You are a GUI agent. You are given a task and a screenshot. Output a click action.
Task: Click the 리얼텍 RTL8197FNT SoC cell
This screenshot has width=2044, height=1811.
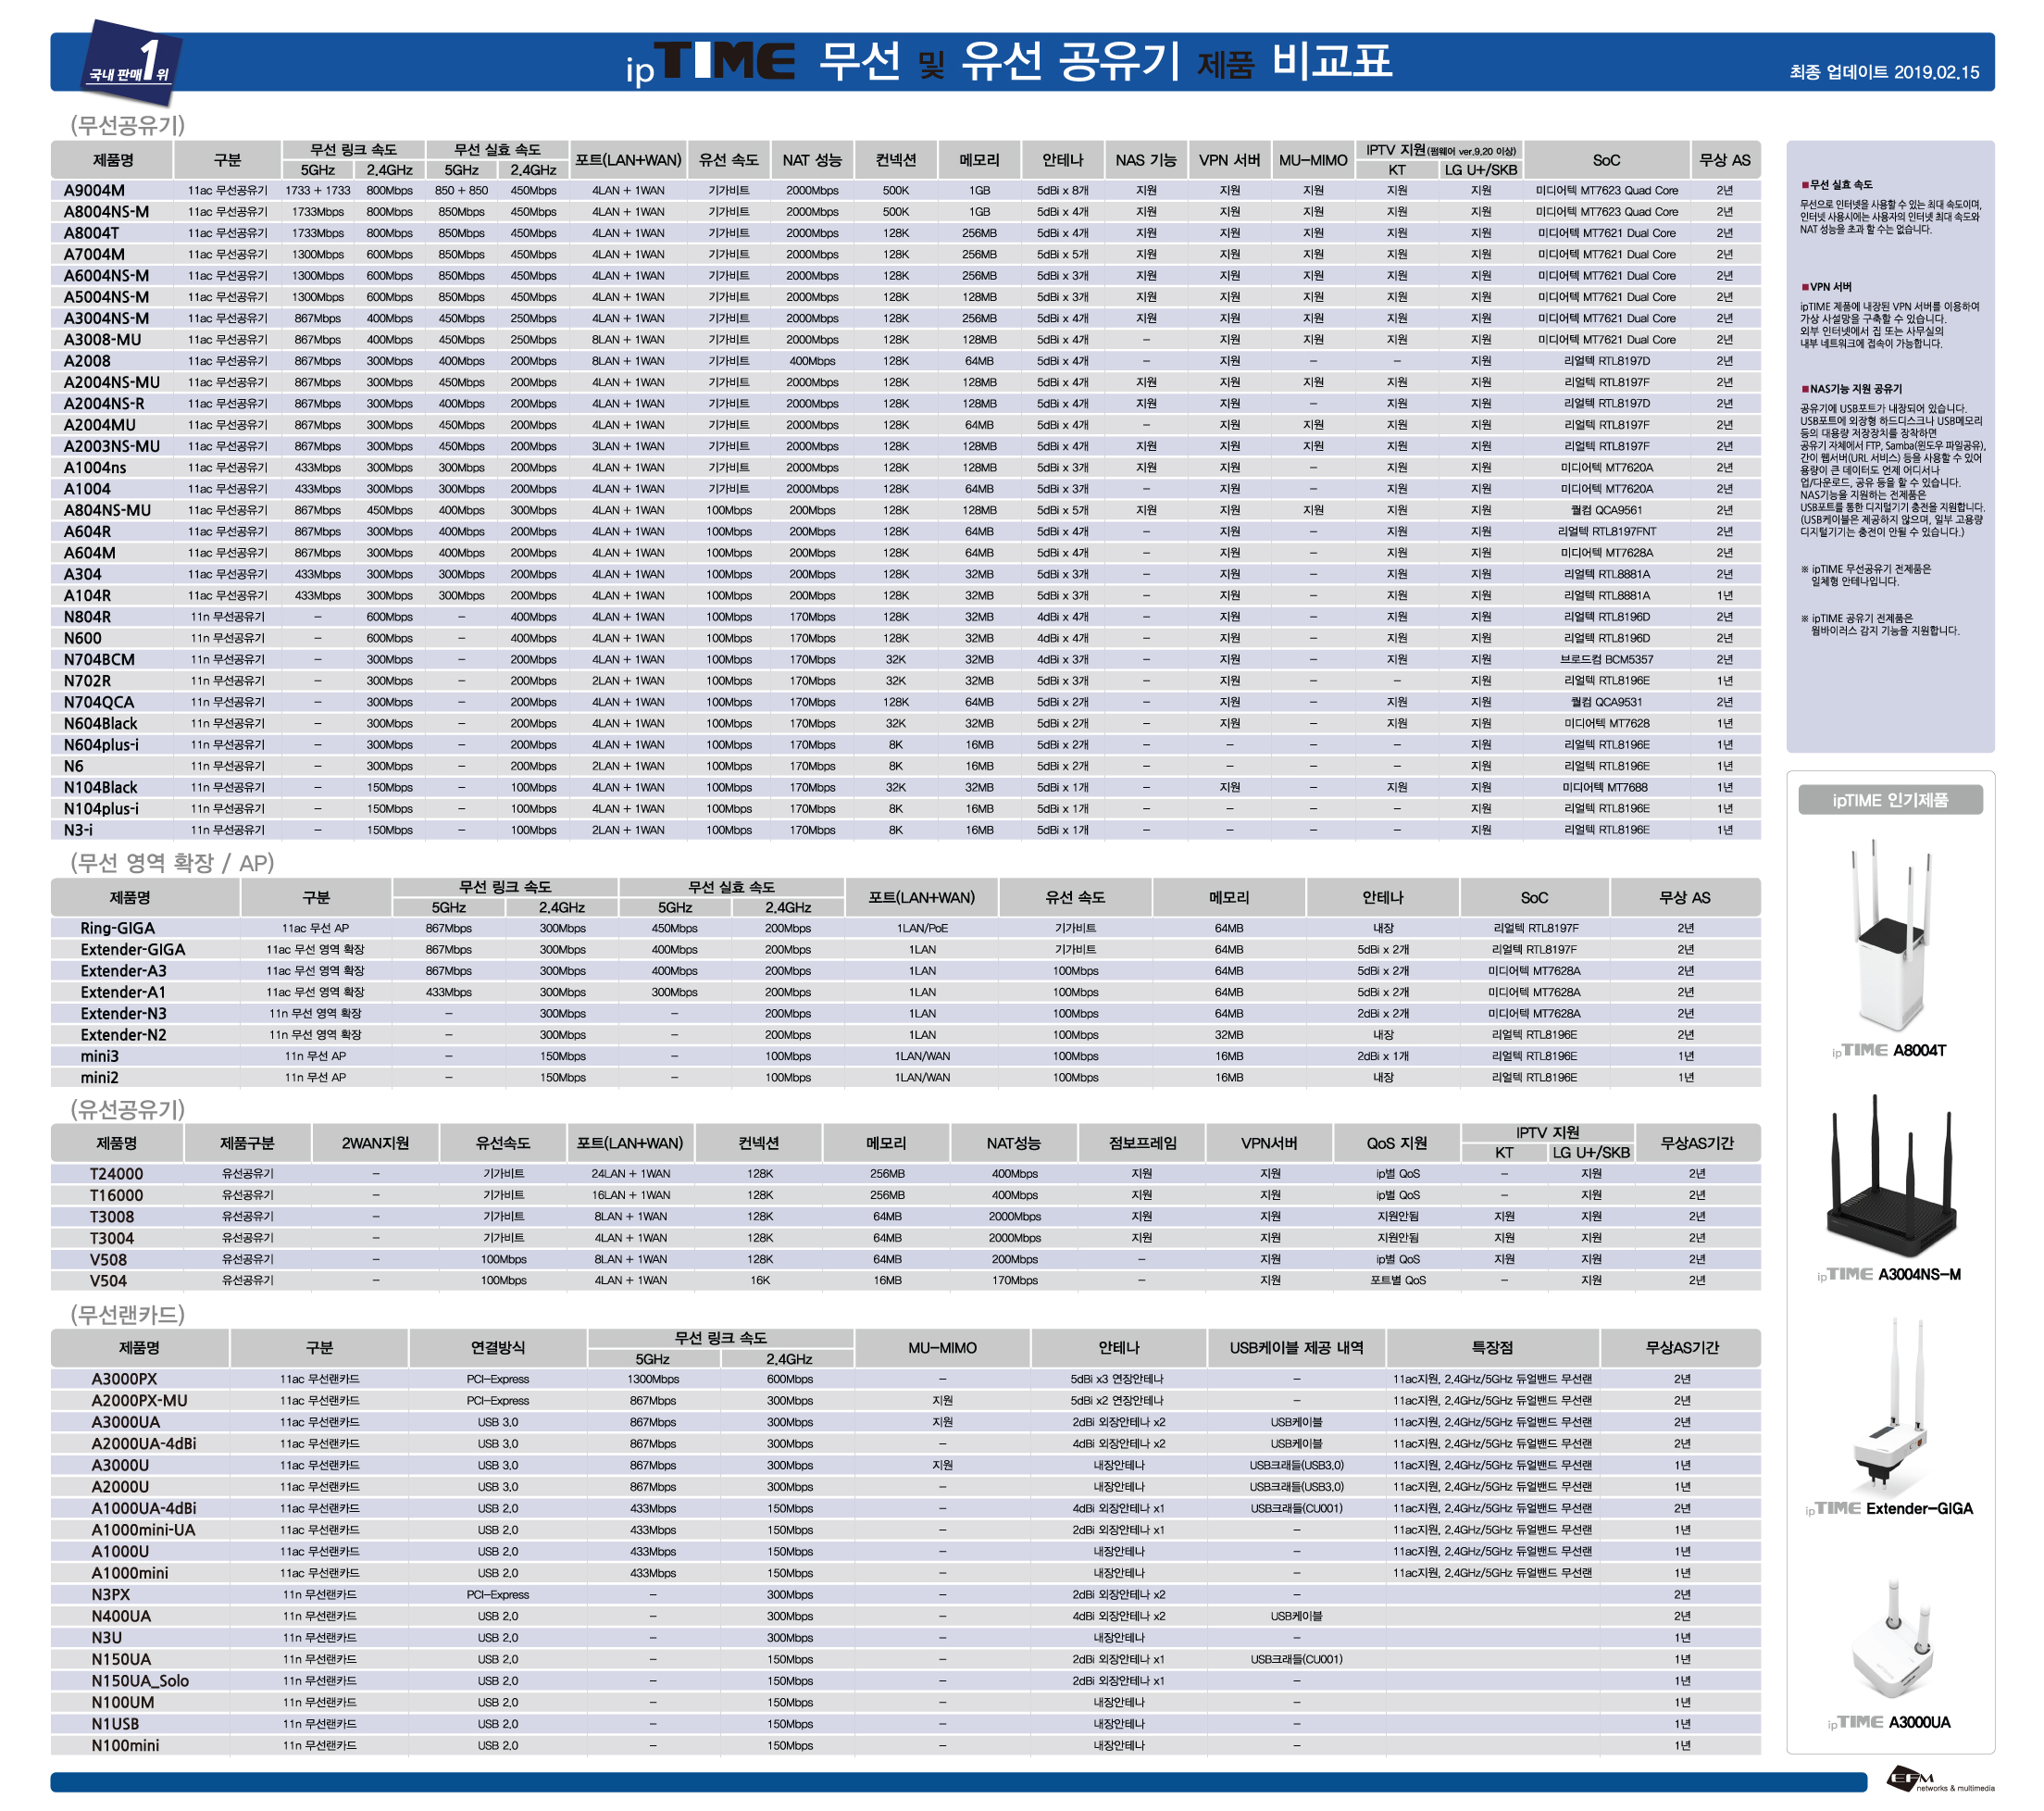(x=1606, y=532)
